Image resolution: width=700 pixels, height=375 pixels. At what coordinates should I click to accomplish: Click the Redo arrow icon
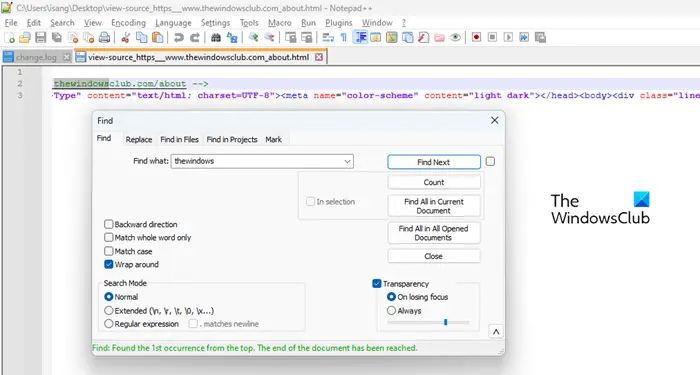point(195,38)
